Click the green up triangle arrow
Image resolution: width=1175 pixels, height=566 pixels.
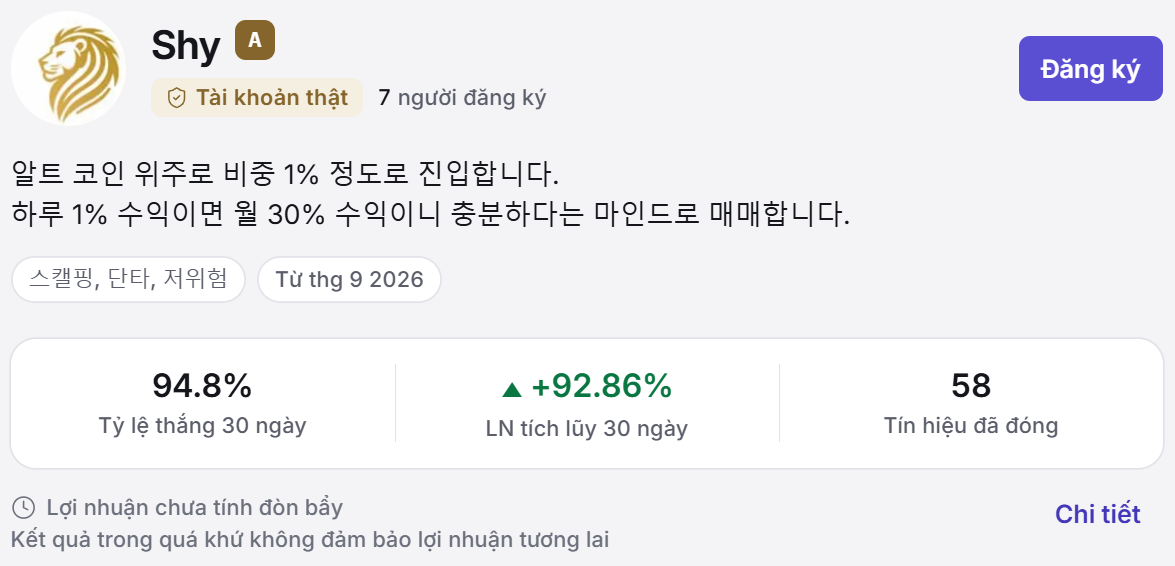[512, 388]
